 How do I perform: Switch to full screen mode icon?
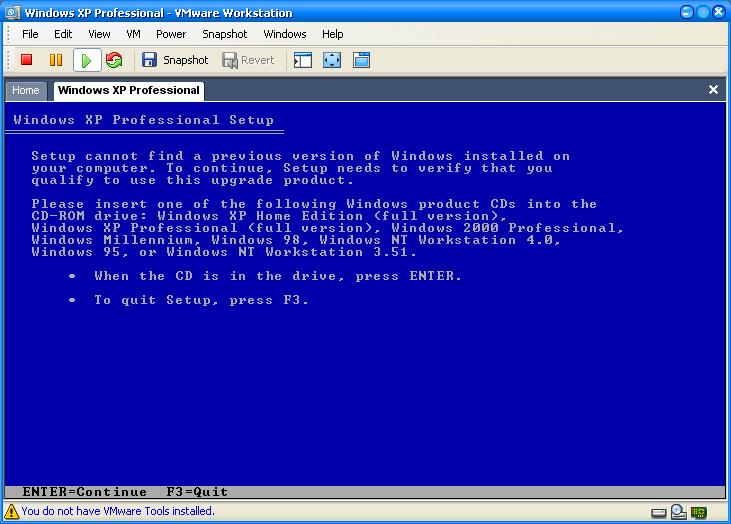pyautogui.click(x=331, y=60)
